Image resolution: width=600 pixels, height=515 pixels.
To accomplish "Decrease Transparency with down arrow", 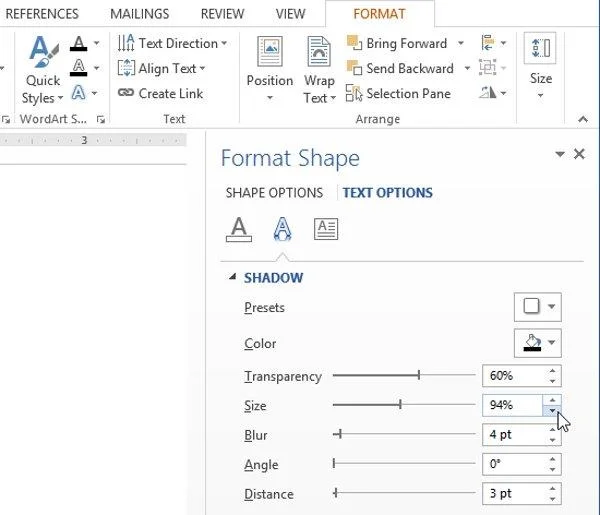I will click(552, 381).
